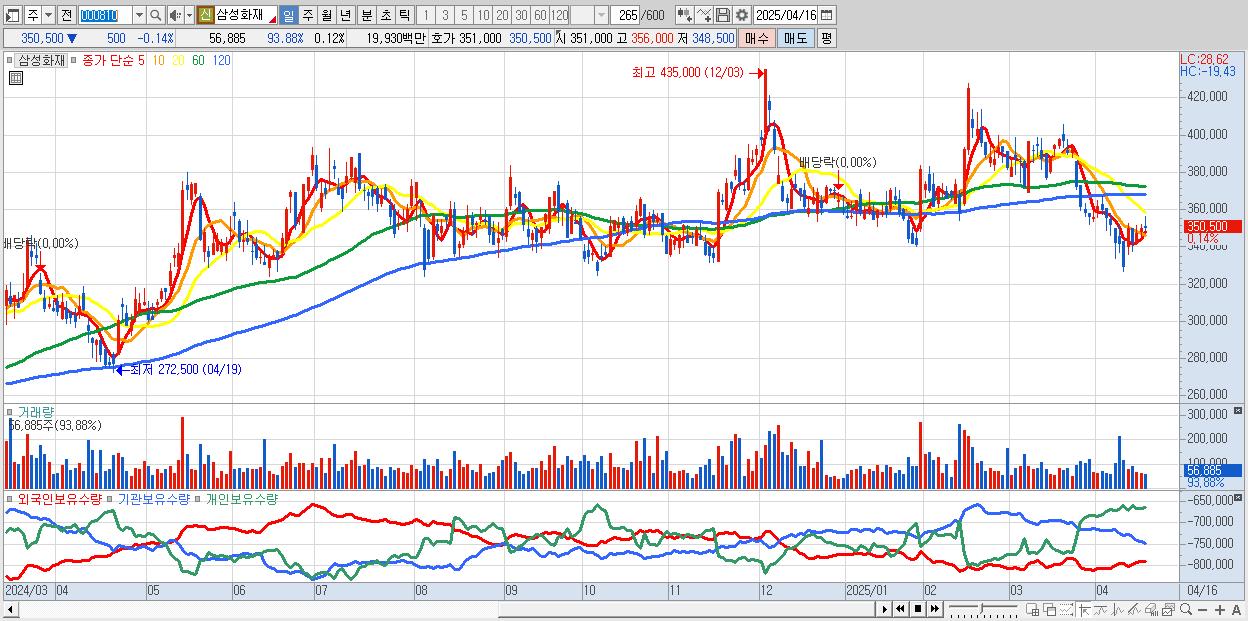Click the indicator line tool icon beside save
The width and height of the screenshot is (1248, 621).
point(704,15)
